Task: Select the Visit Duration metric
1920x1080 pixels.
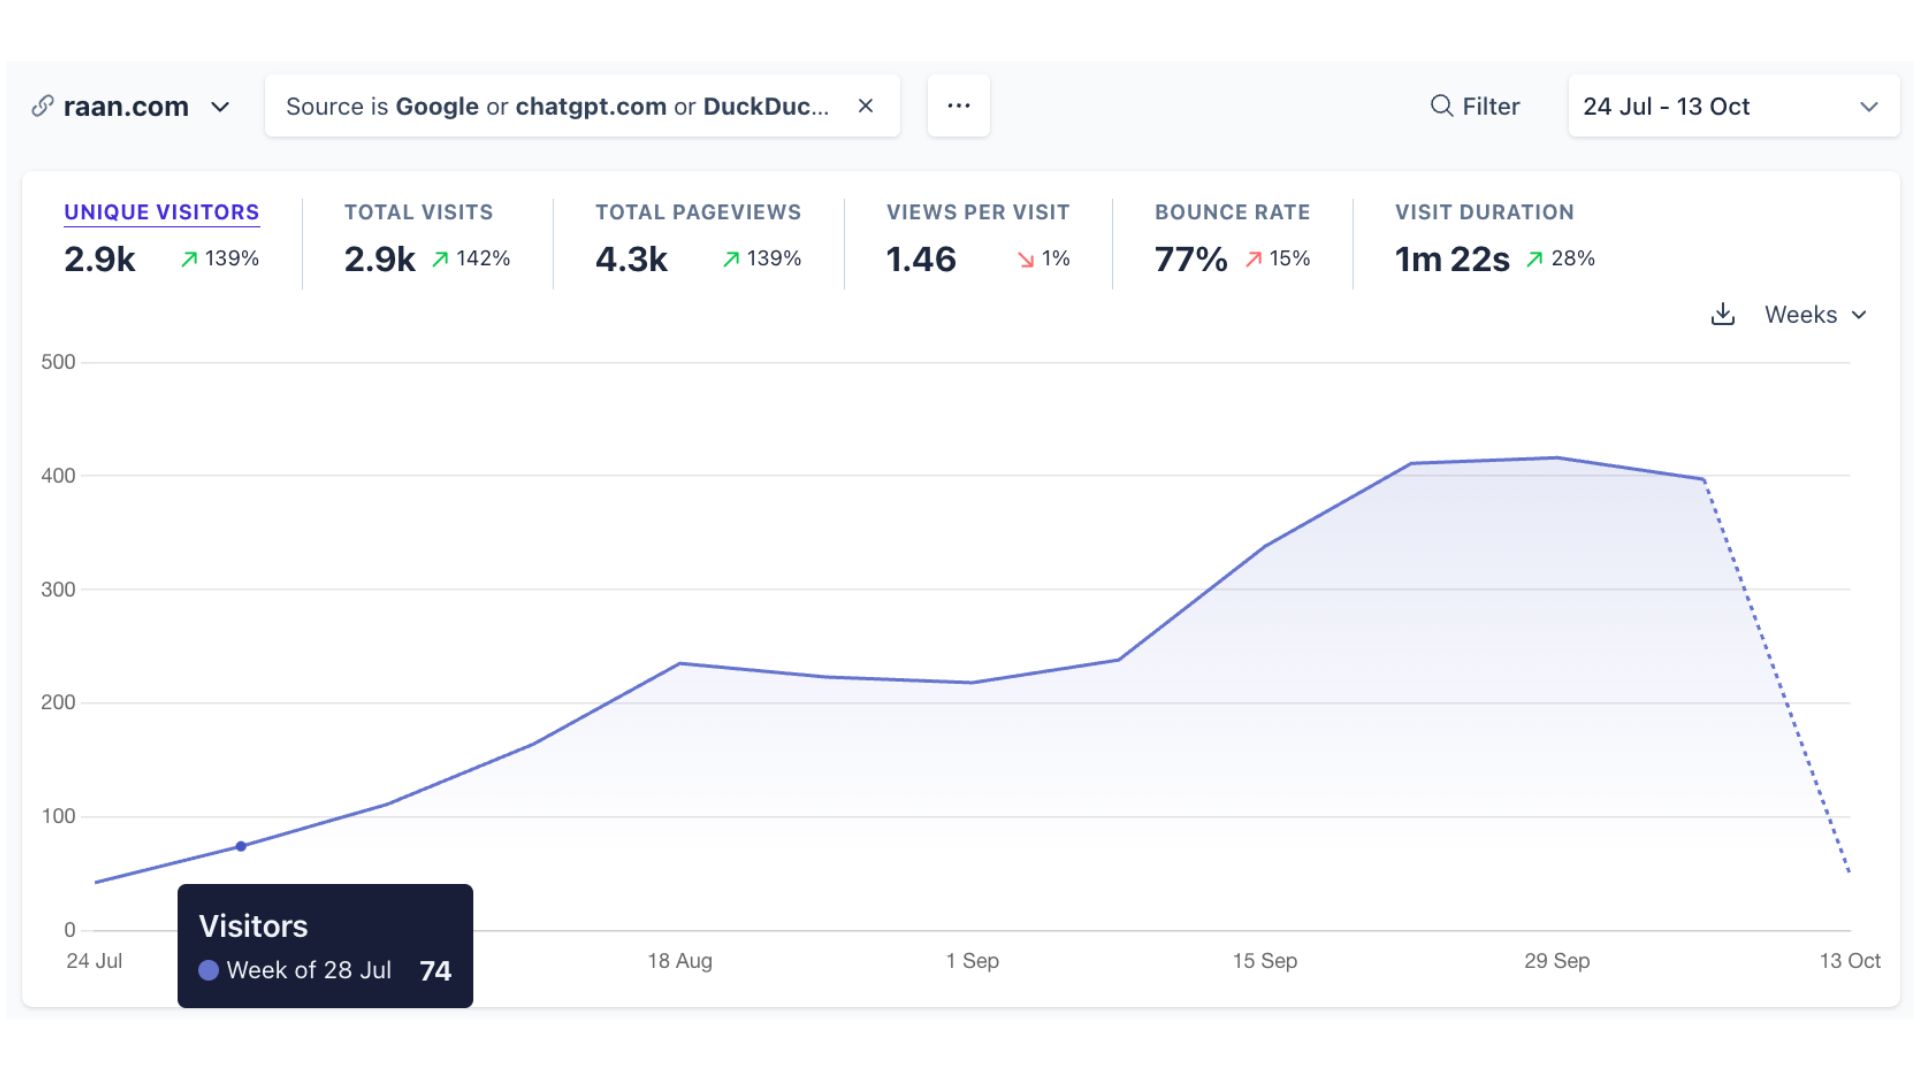Action: [1484, 212]
